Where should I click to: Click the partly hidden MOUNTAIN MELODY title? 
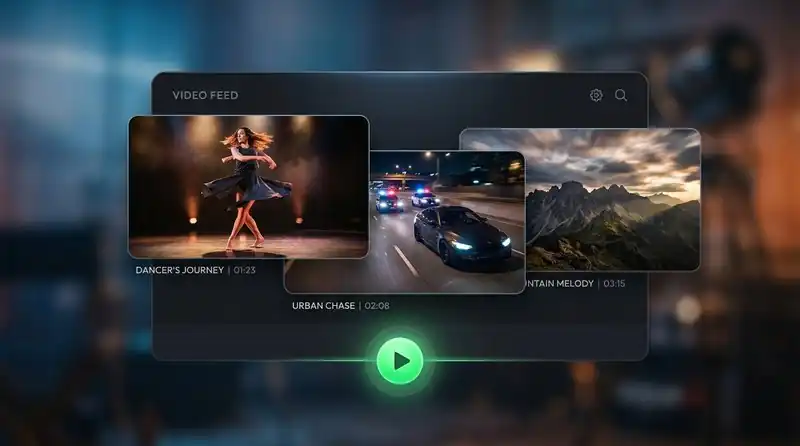[560, 283]
